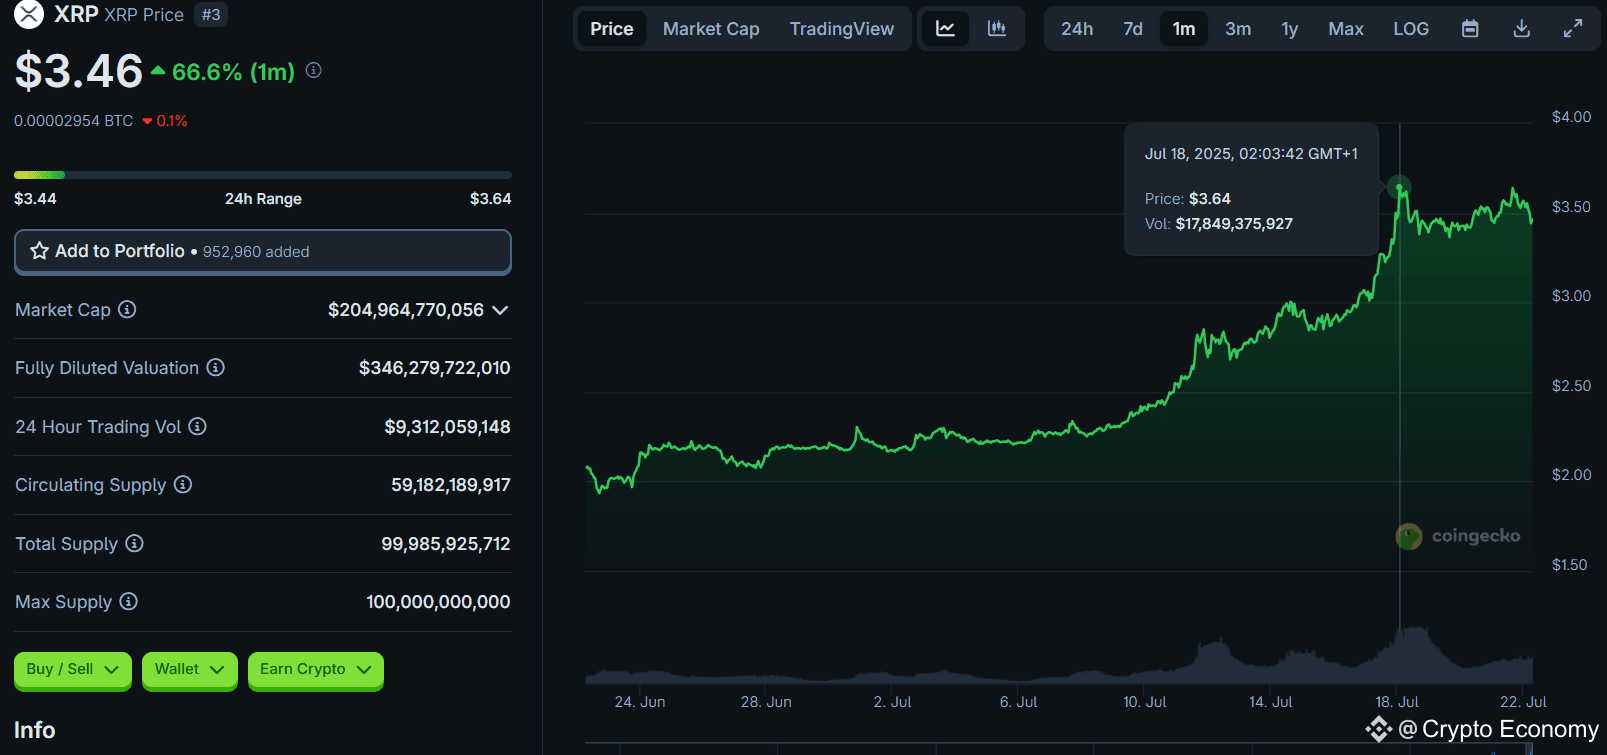
Task: Click the 0.00002954 BTC price text
Action: coord(73,121)
